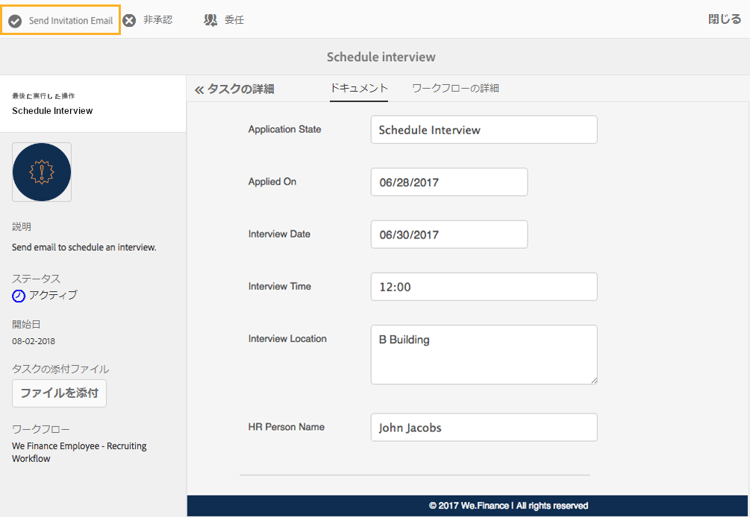This screenshot has height=517, width=750.
Task: Click the 'Schedule Interview' last action text
Action: tap(52, 110)
